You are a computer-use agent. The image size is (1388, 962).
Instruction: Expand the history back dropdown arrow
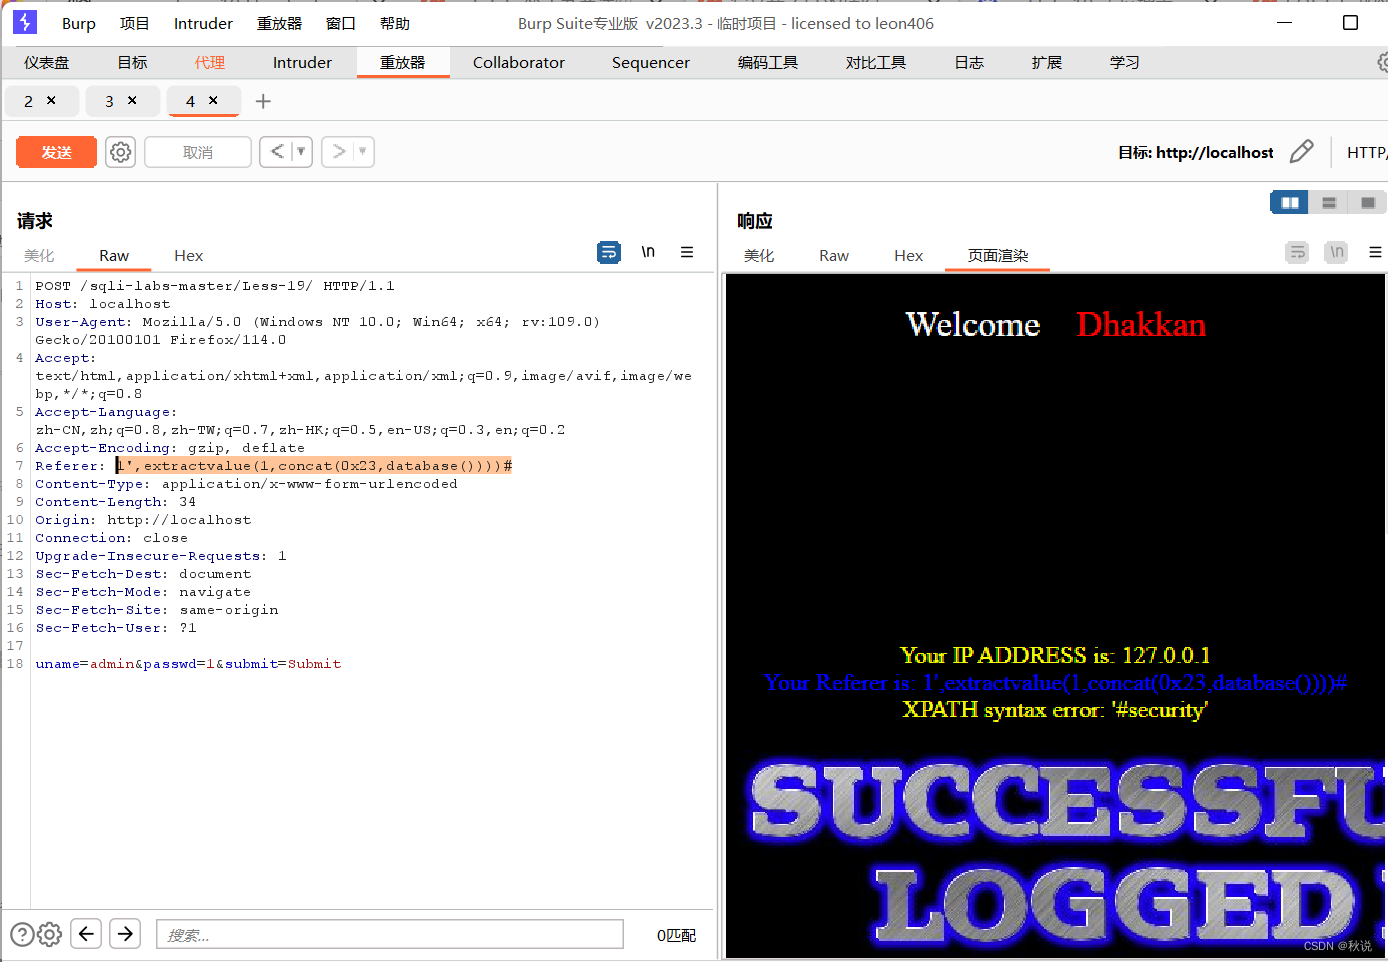(x=301, y=152)
